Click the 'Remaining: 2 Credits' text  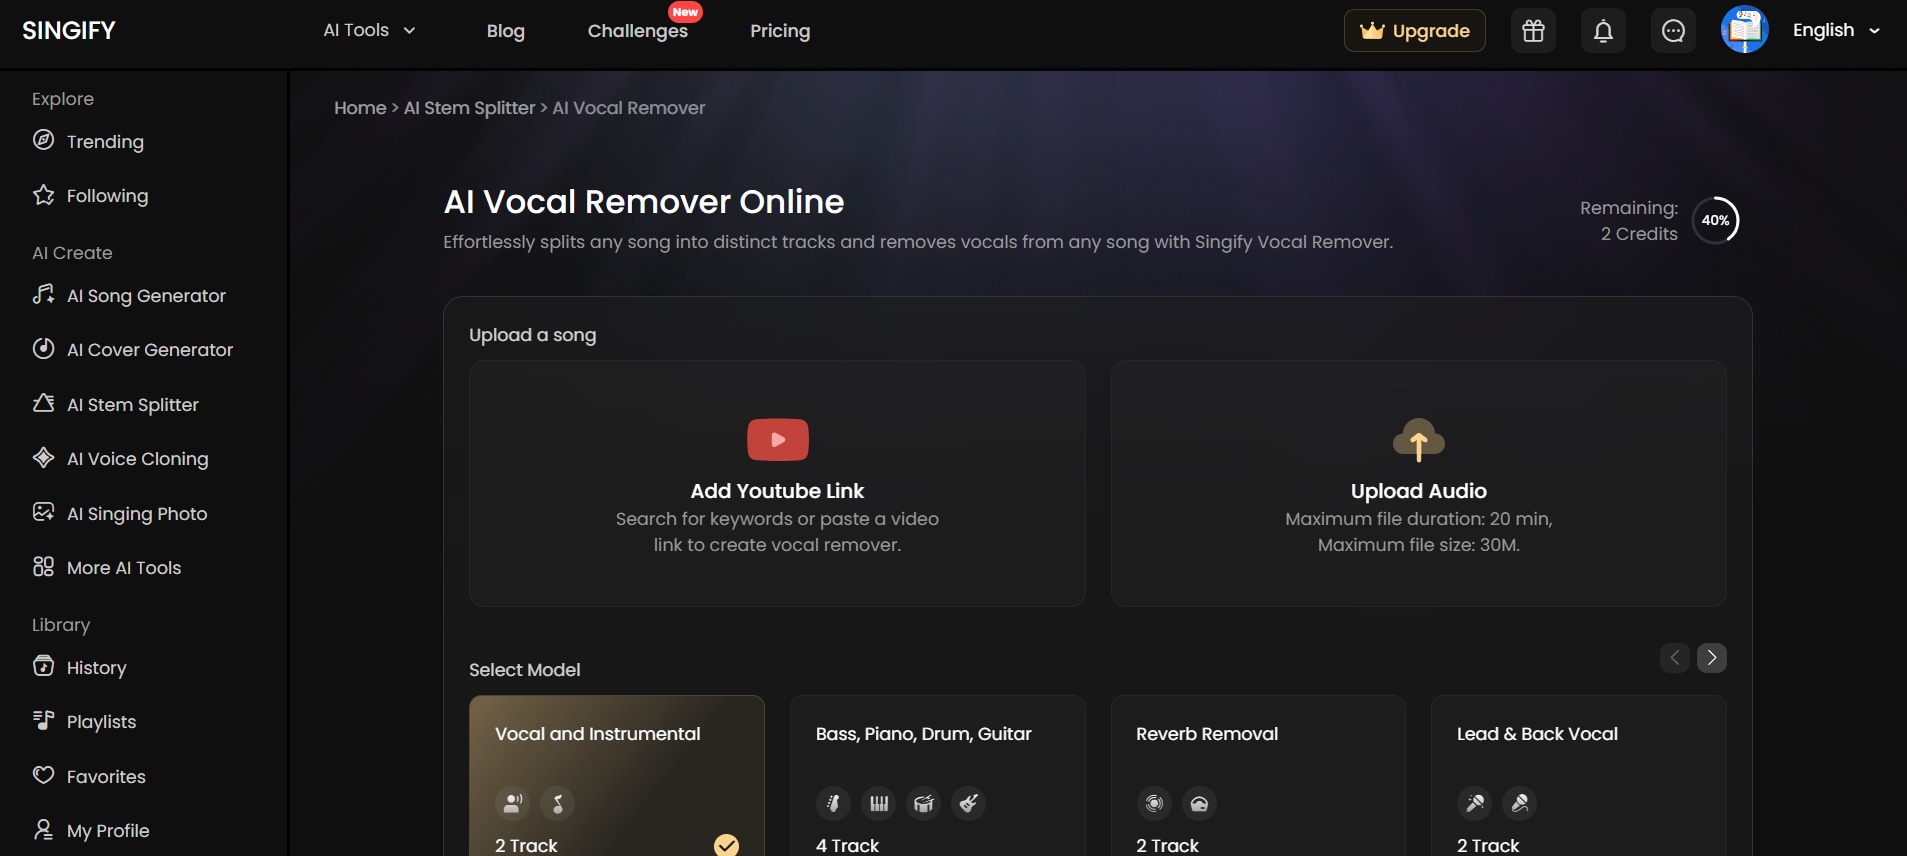click(x=1629, y=220)
